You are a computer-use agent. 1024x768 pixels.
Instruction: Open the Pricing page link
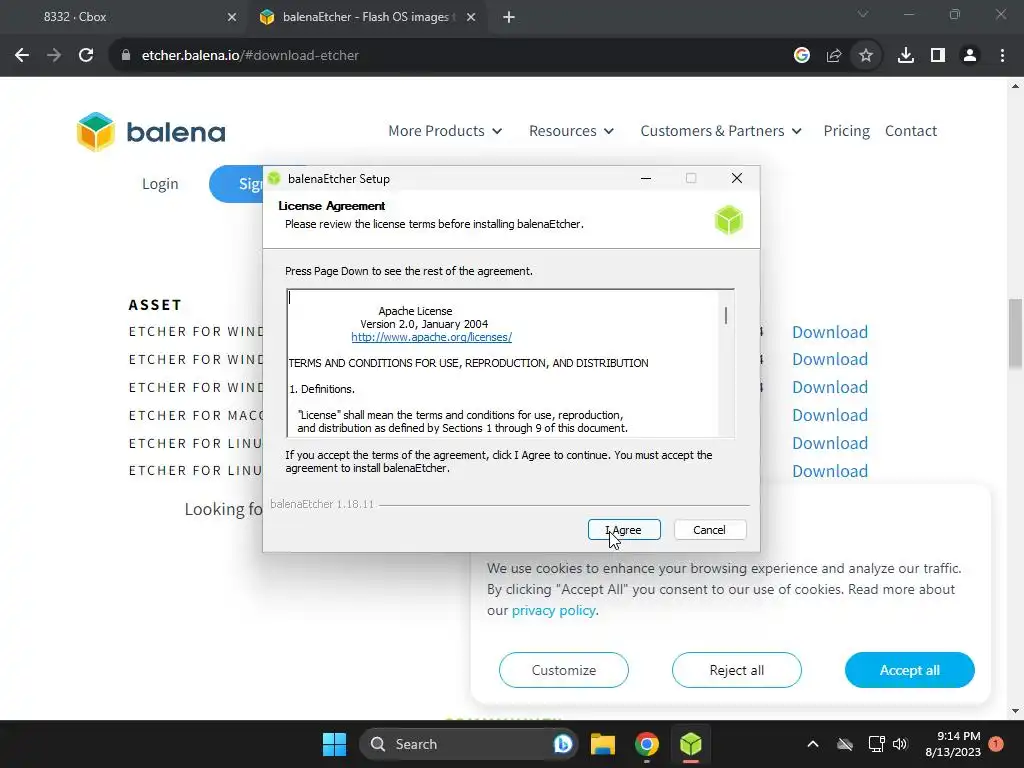846,131
